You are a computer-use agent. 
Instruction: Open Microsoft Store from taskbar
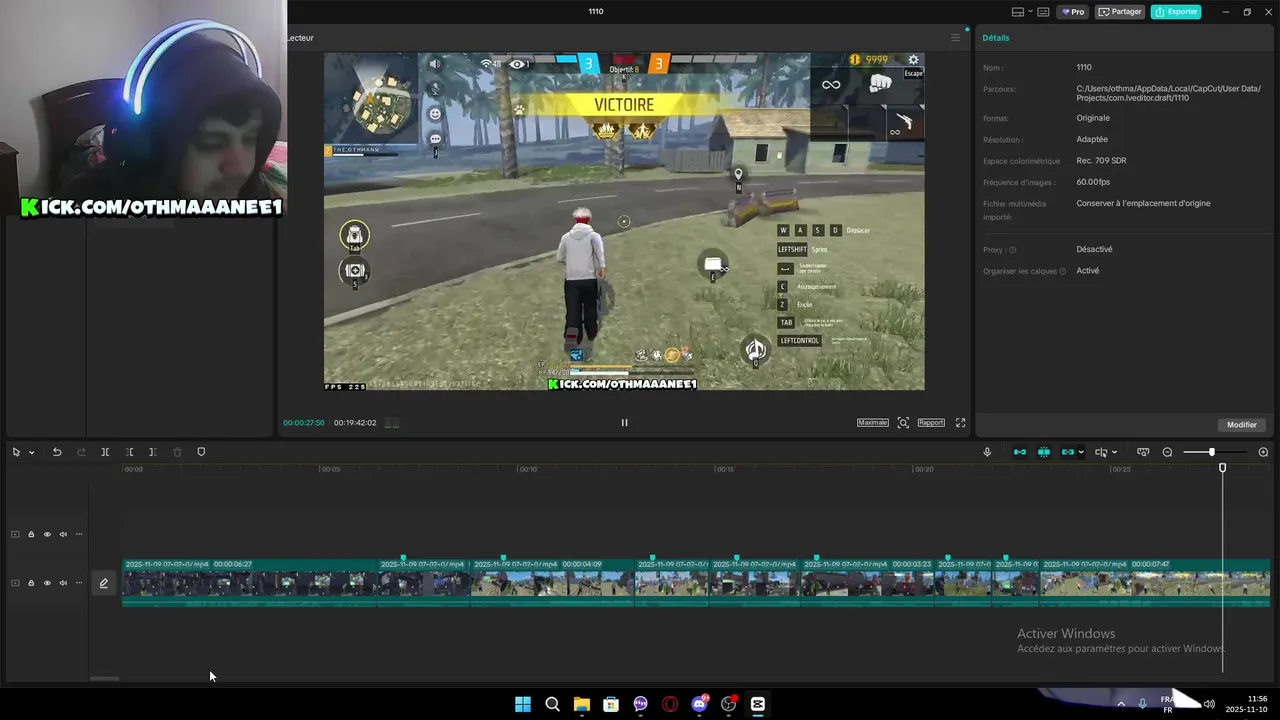pyautogui.click(x=611, y=704)
